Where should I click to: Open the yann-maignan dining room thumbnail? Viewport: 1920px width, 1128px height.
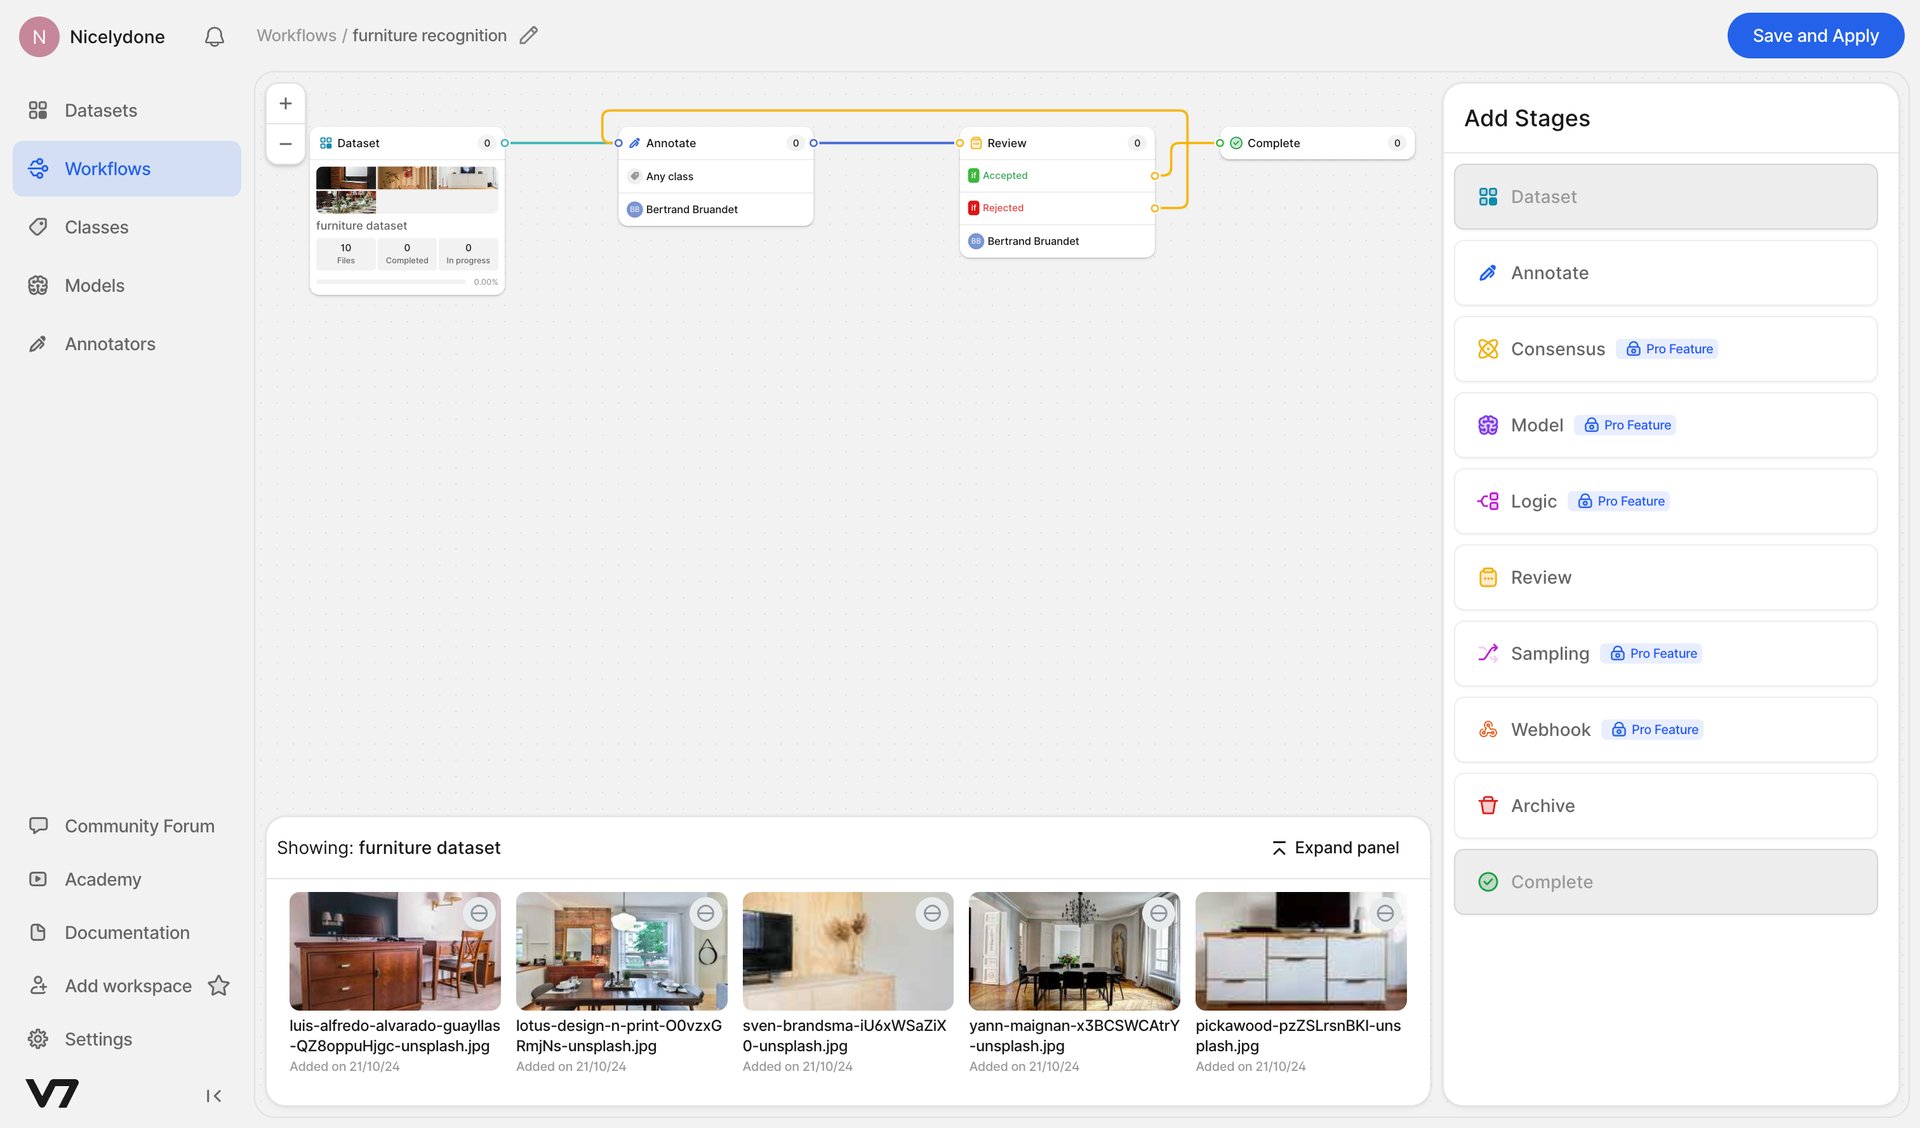tap(1074, 951)
